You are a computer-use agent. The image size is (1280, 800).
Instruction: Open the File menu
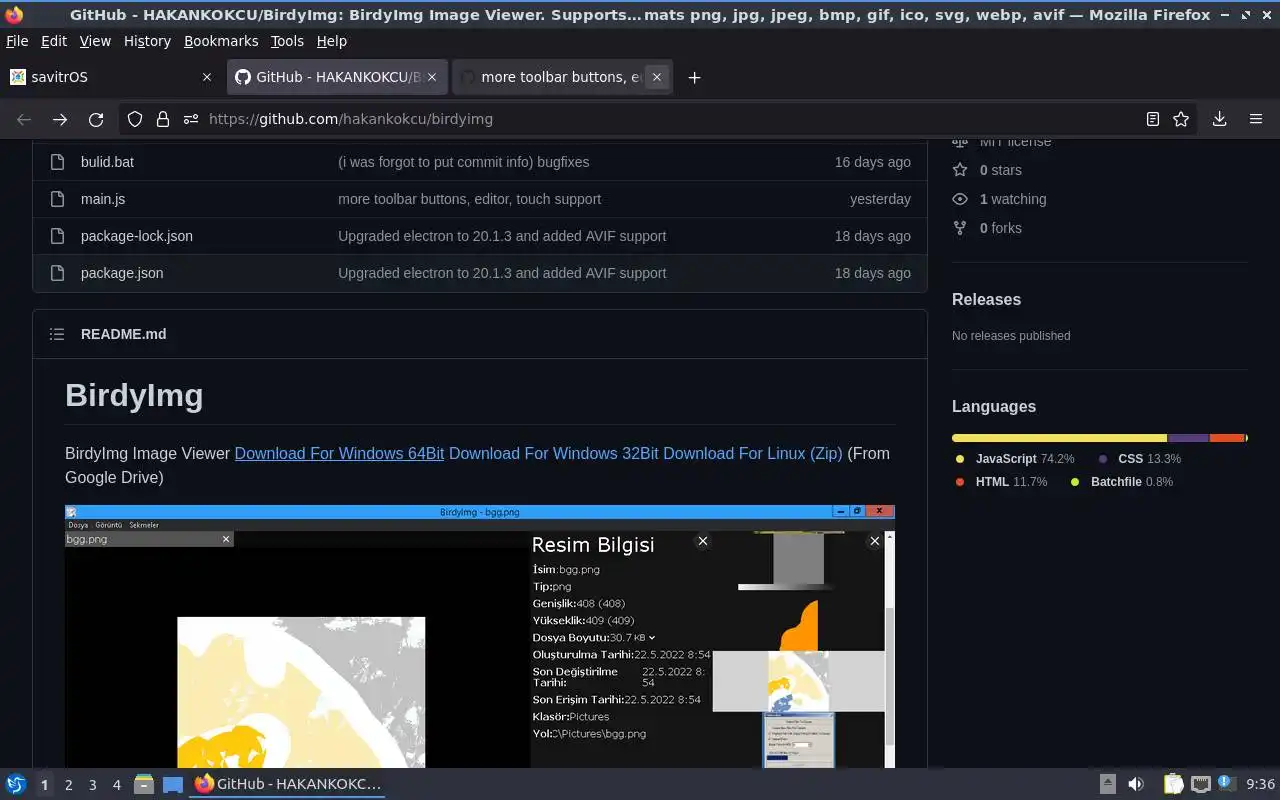coord(17,41)
